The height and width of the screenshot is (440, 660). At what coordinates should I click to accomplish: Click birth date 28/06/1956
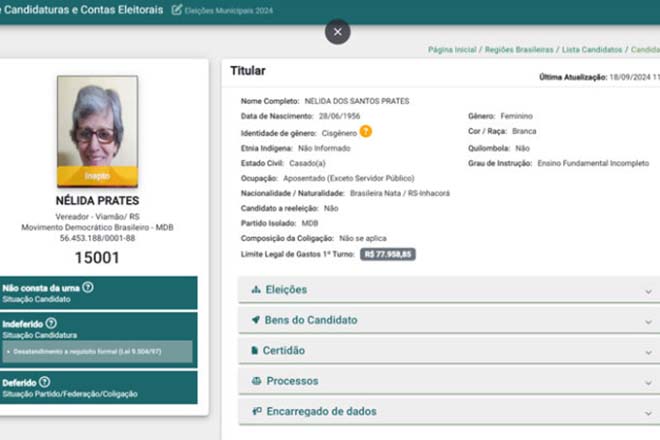pos(339,116)
